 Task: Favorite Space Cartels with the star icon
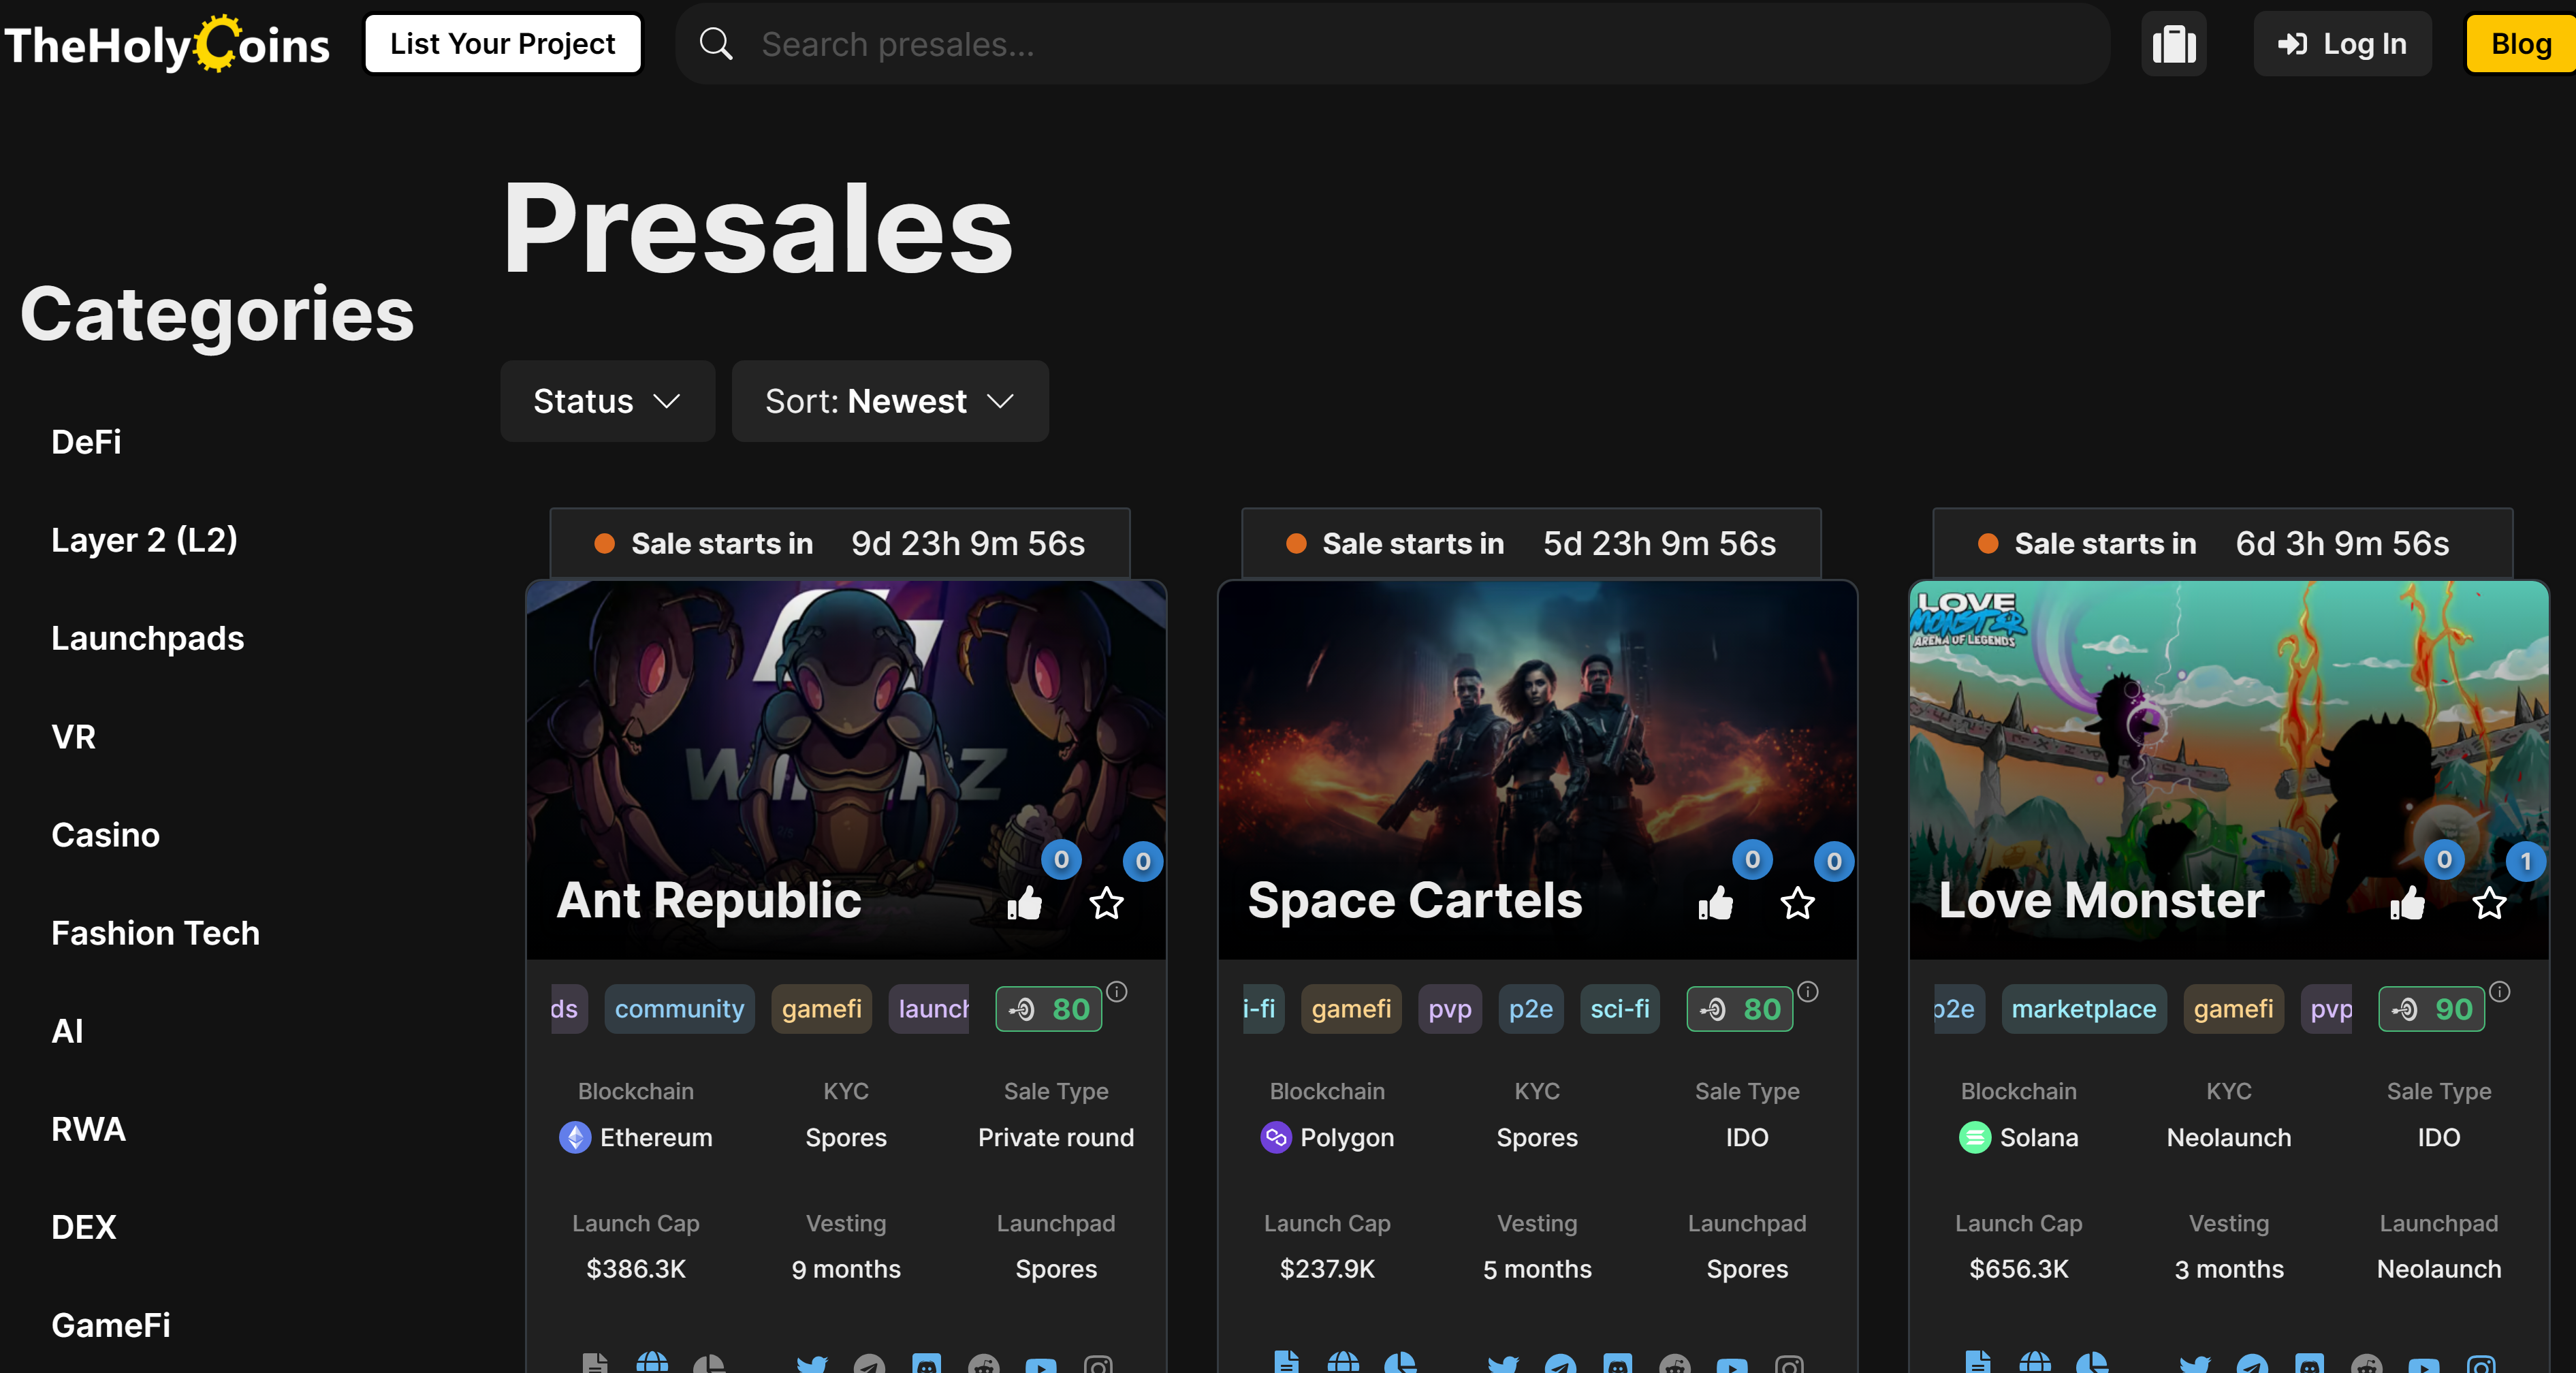pos(1798,903)
